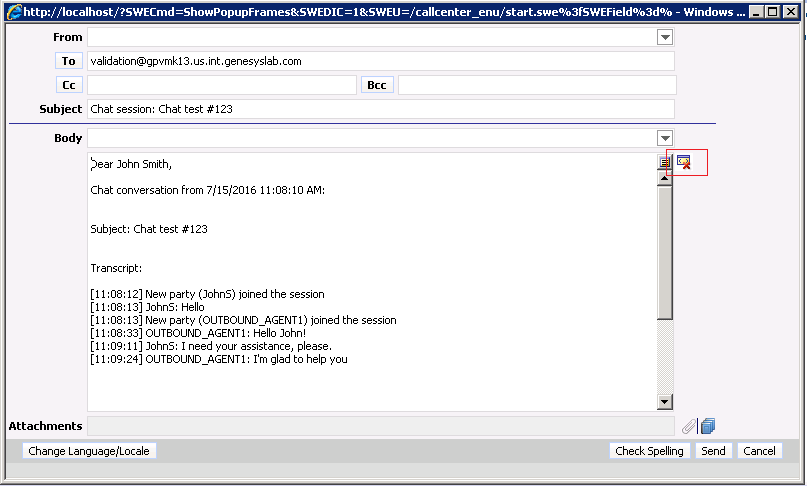Send the email

point(713,451)
